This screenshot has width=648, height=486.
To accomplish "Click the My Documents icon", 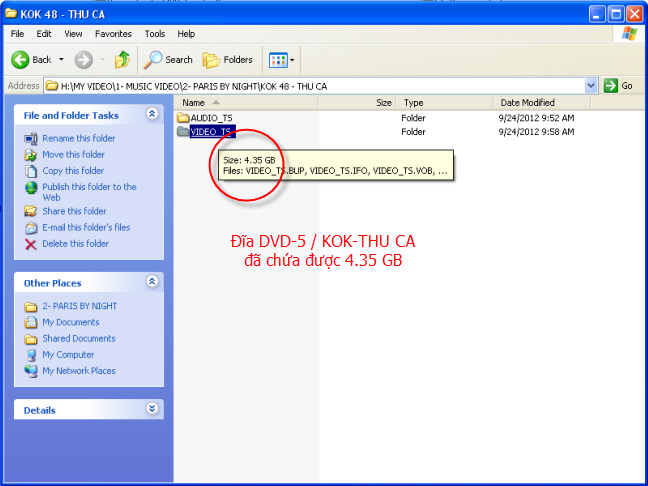I will 31,322.
